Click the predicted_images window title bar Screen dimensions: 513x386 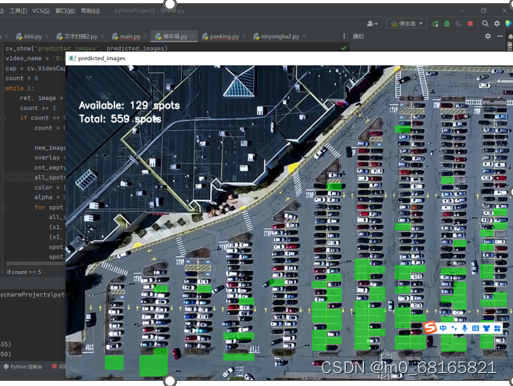pos(289,58)
